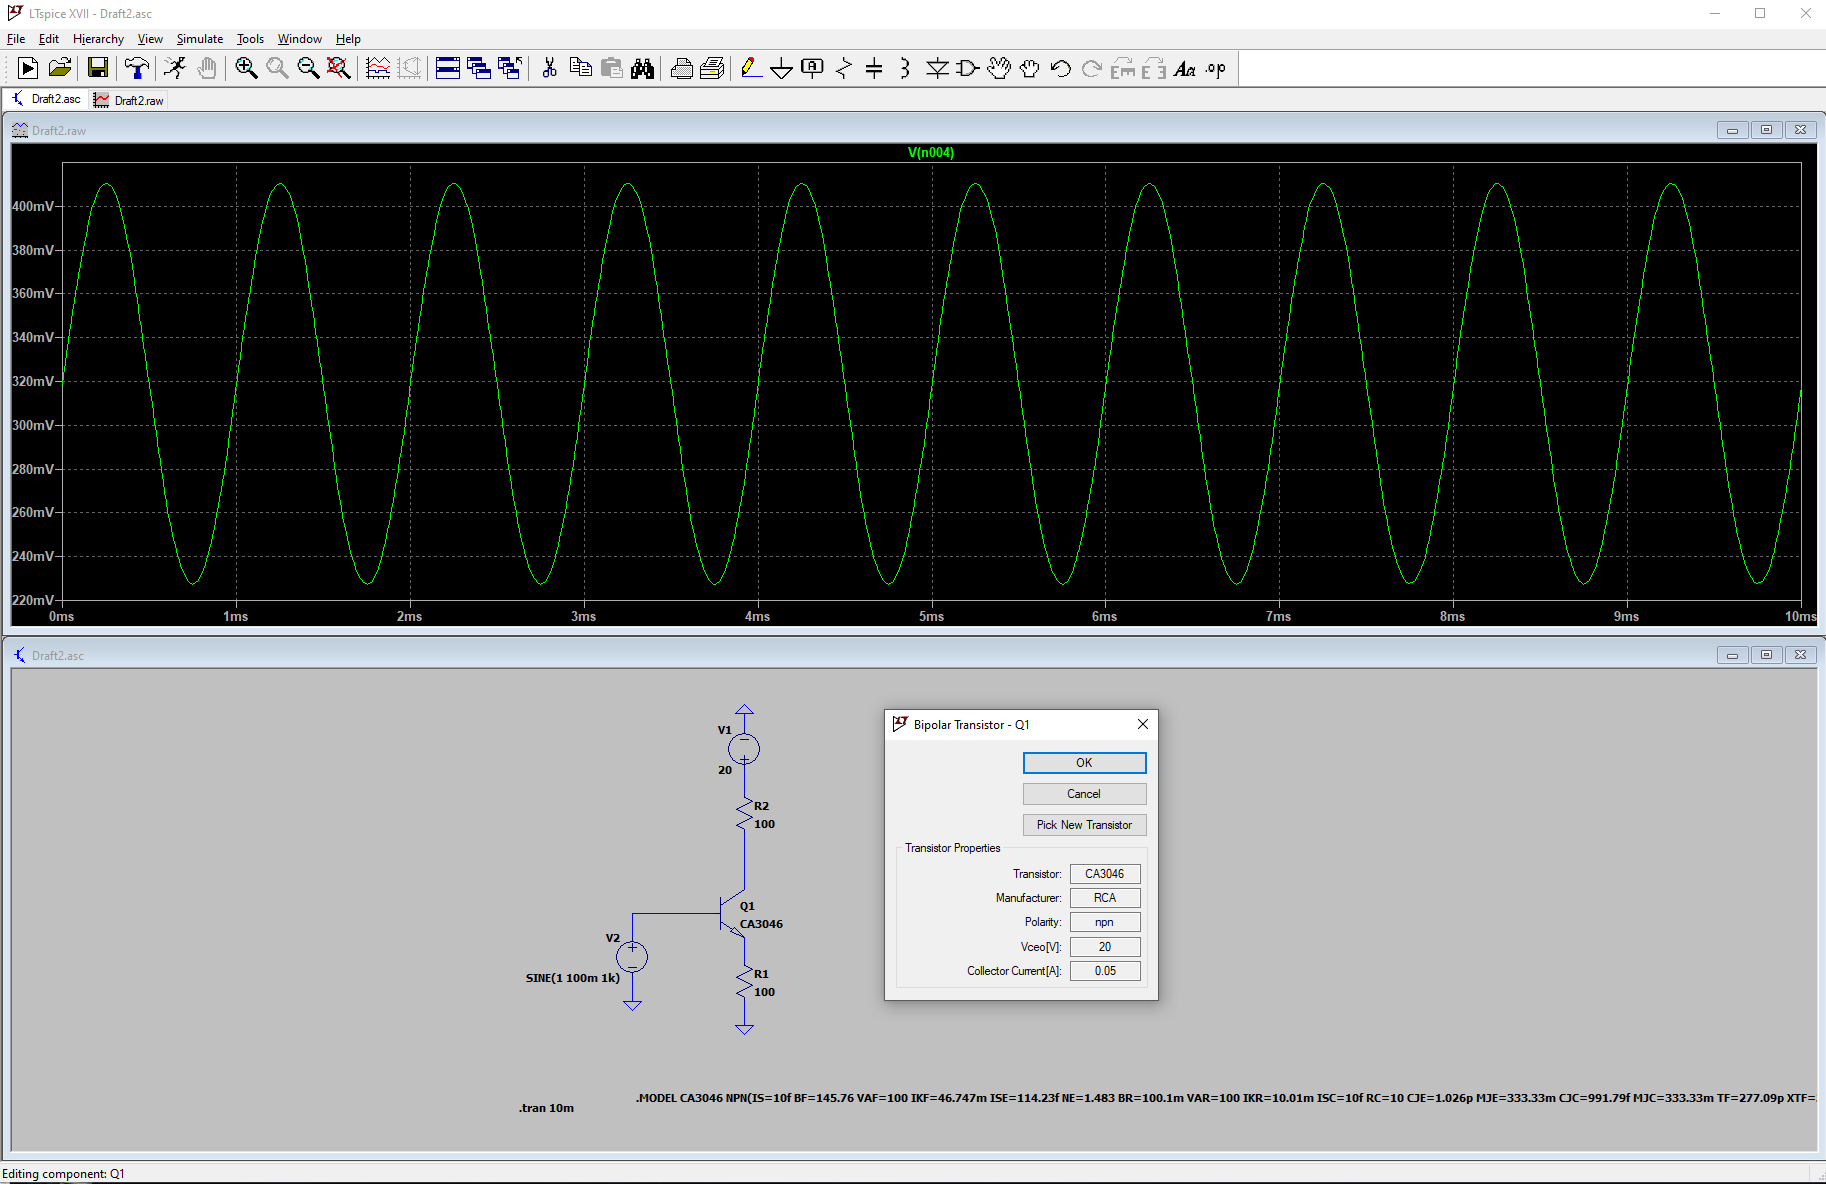Viewport: 1826px width, 1184px height.
Task: Click the R1 resistor symbol
Action: (744, 981)
